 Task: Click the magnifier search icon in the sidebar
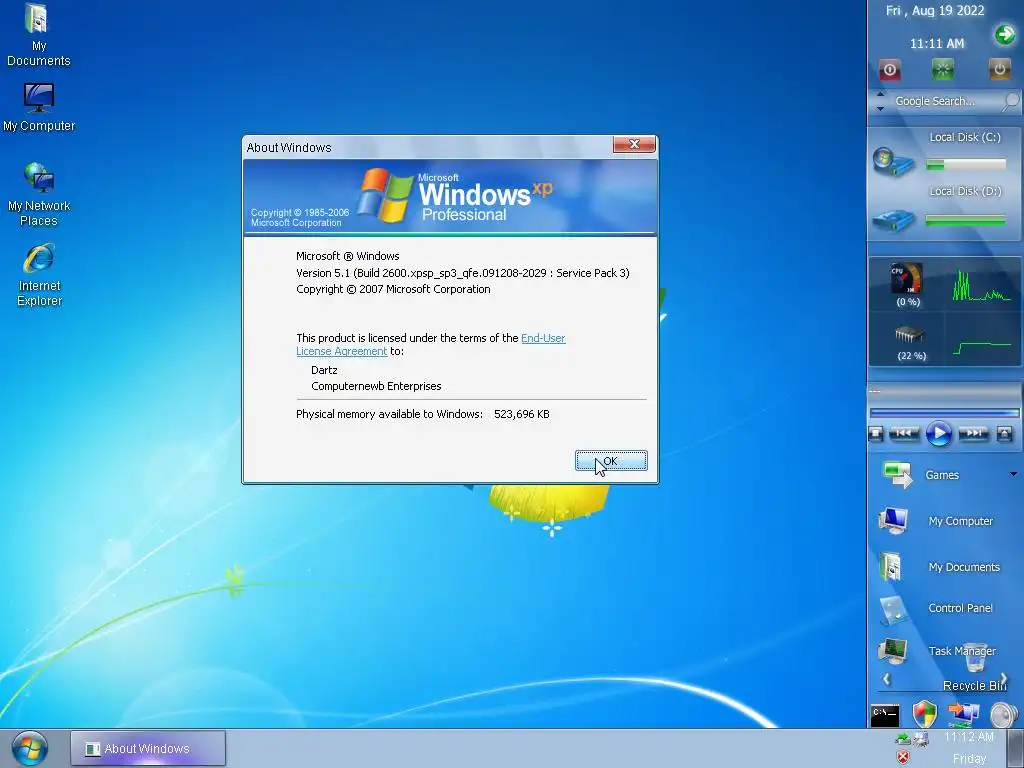click(1010, 101)
